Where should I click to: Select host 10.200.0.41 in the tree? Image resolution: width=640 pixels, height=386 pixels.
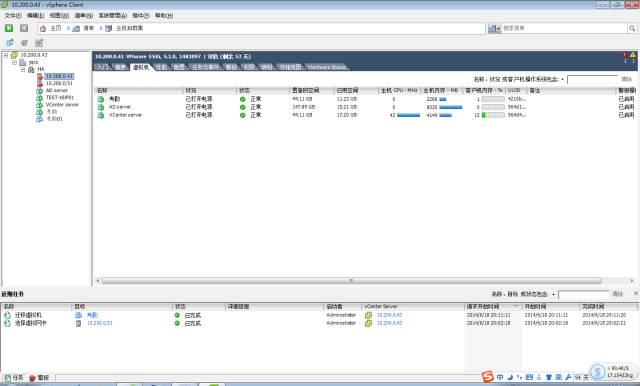point(59,76)
